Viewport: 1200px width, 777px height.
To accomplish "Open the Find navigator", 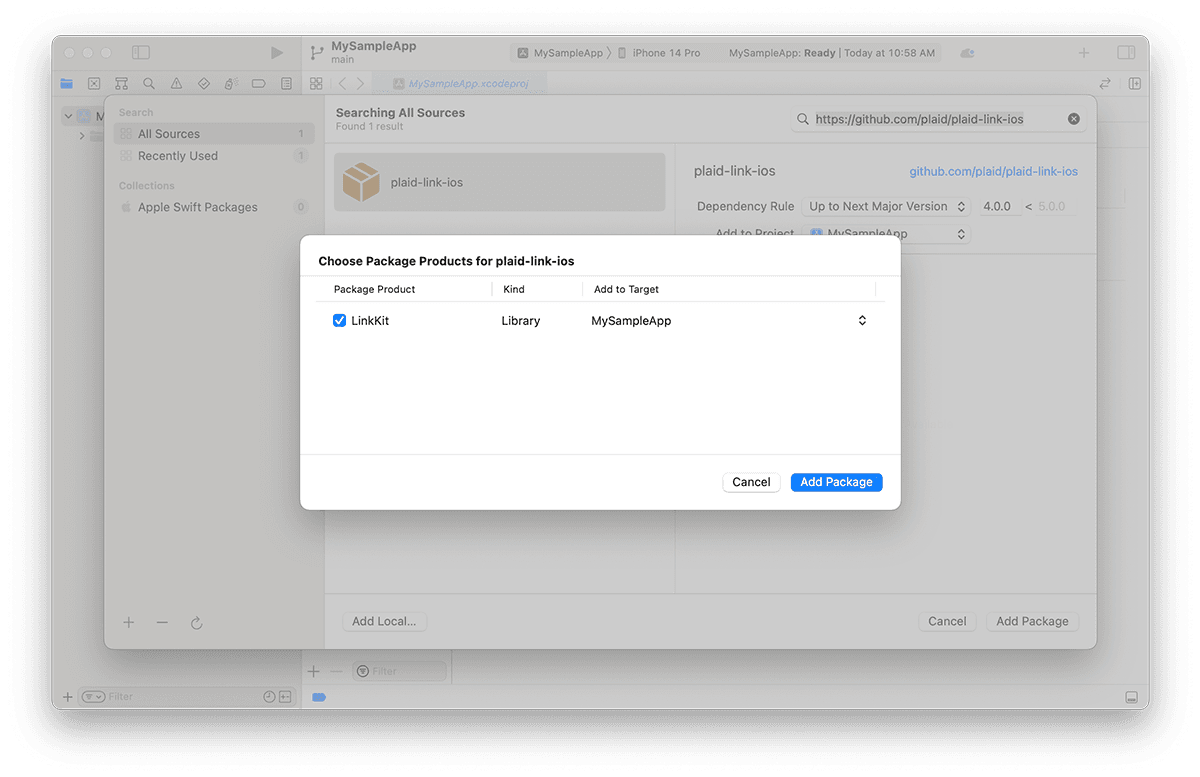I will pyautogui.click(x=149, y=84).
